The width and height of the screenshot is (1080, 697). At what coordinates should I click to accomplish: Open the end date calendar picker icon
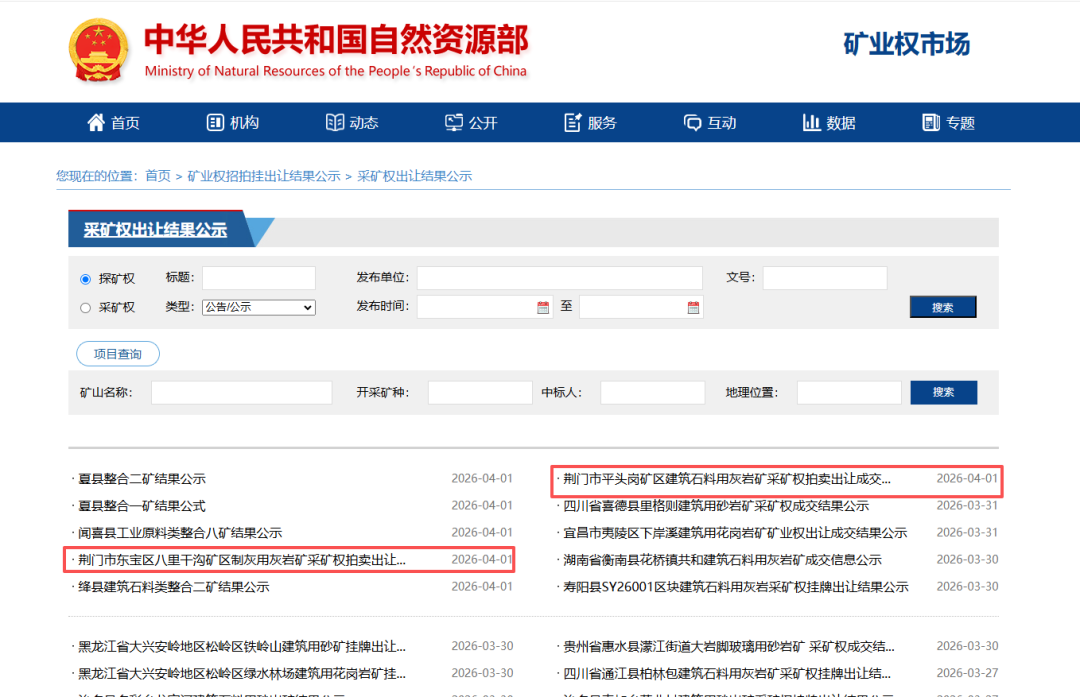(x=693, y=307)
